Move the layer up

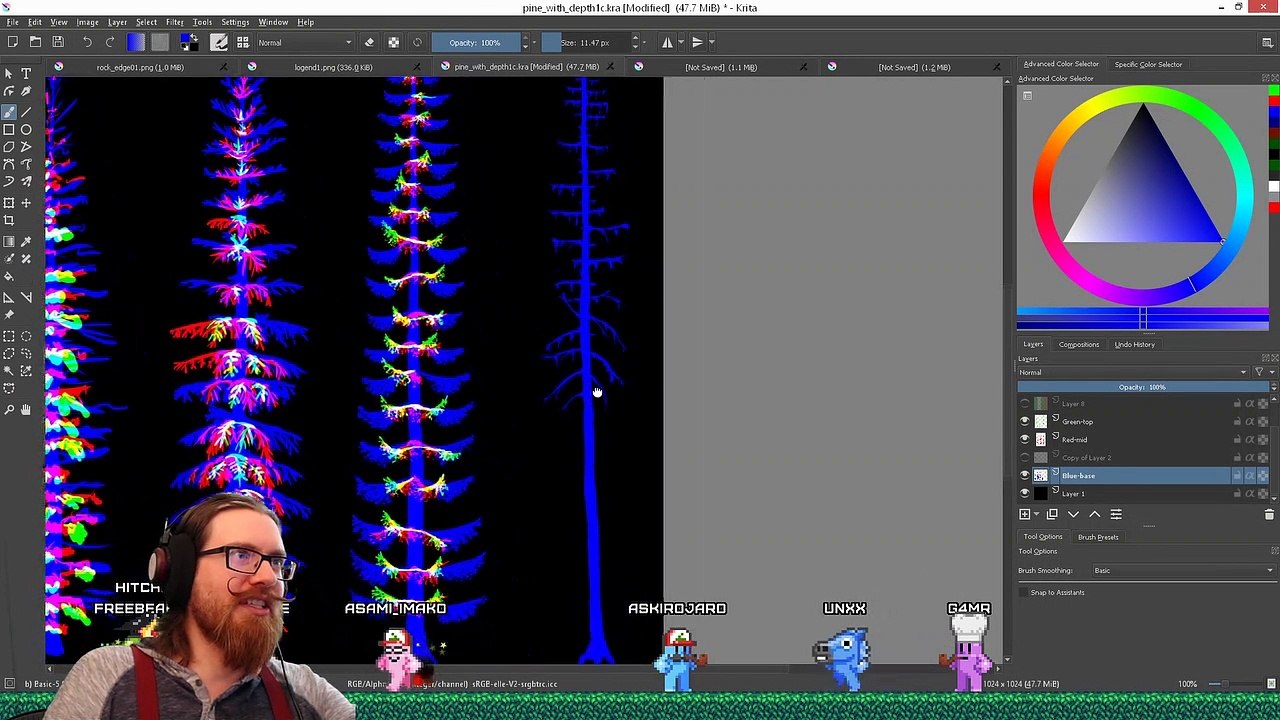[x=1095, y=514]
